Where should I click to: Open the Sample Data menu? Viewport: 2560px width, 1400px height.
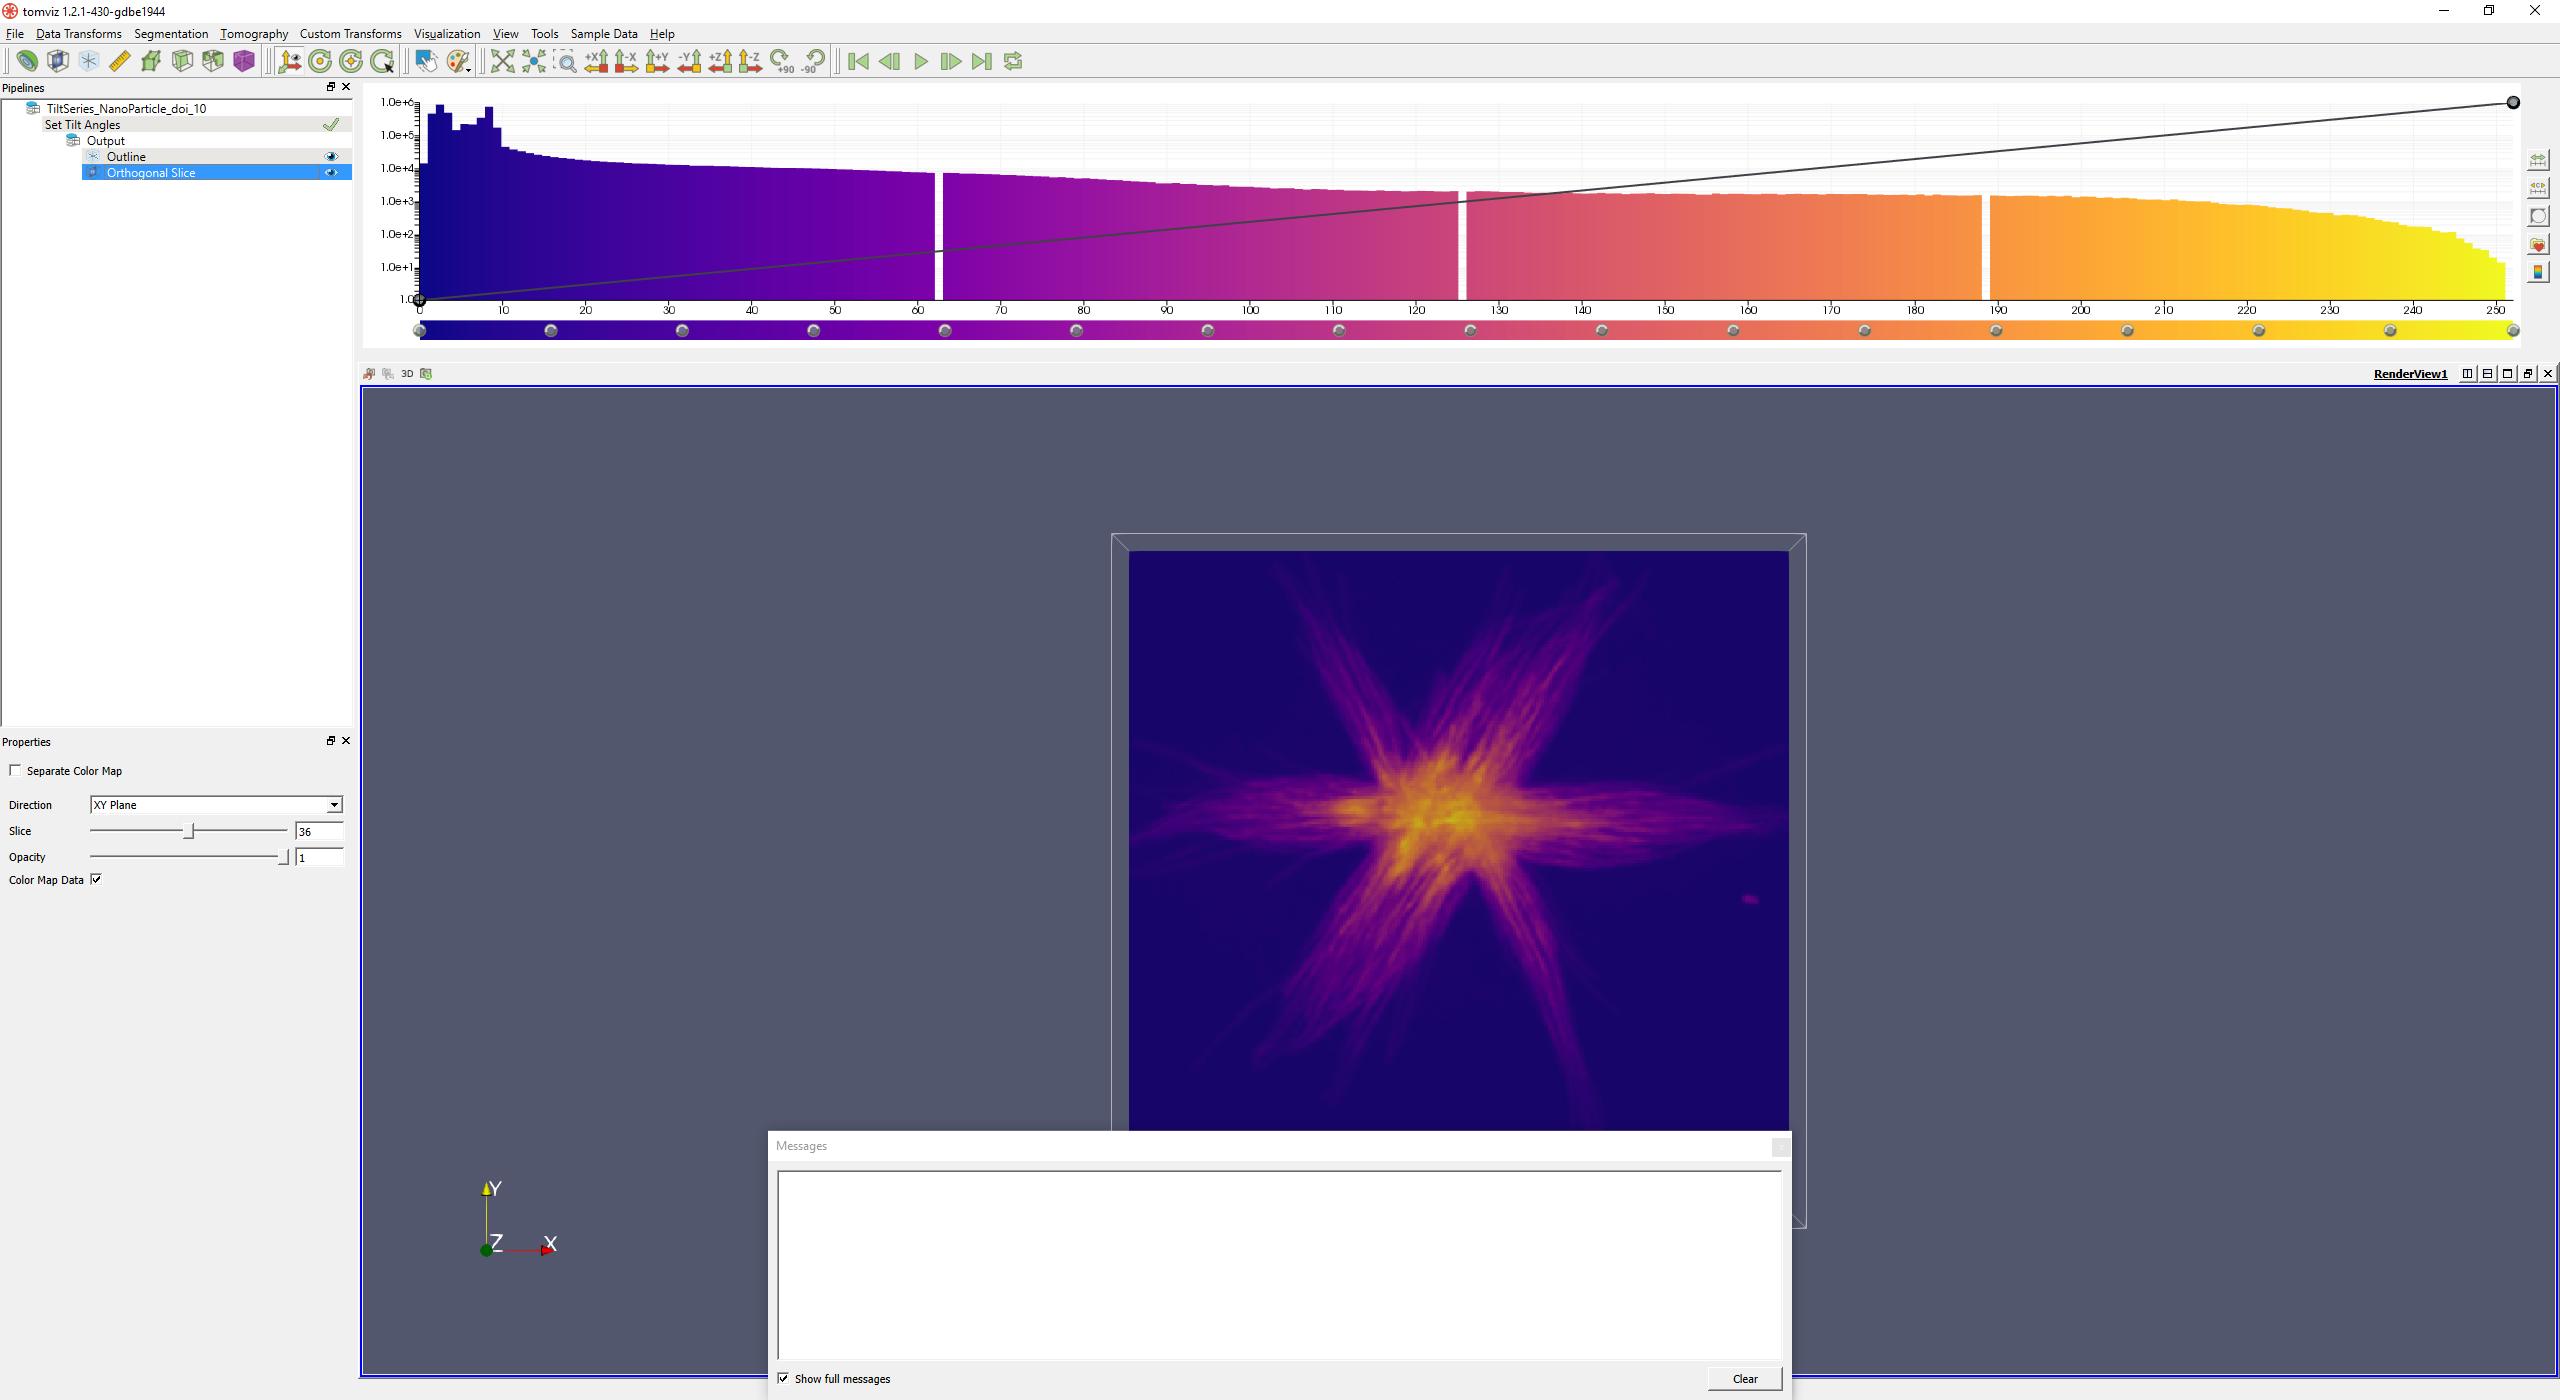[602, 33]
